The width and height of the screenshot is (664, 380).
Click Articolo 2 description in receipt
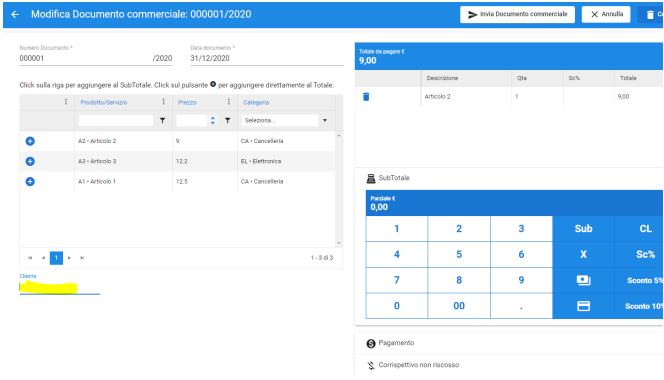pyautogui.click(x=437, y=97)
